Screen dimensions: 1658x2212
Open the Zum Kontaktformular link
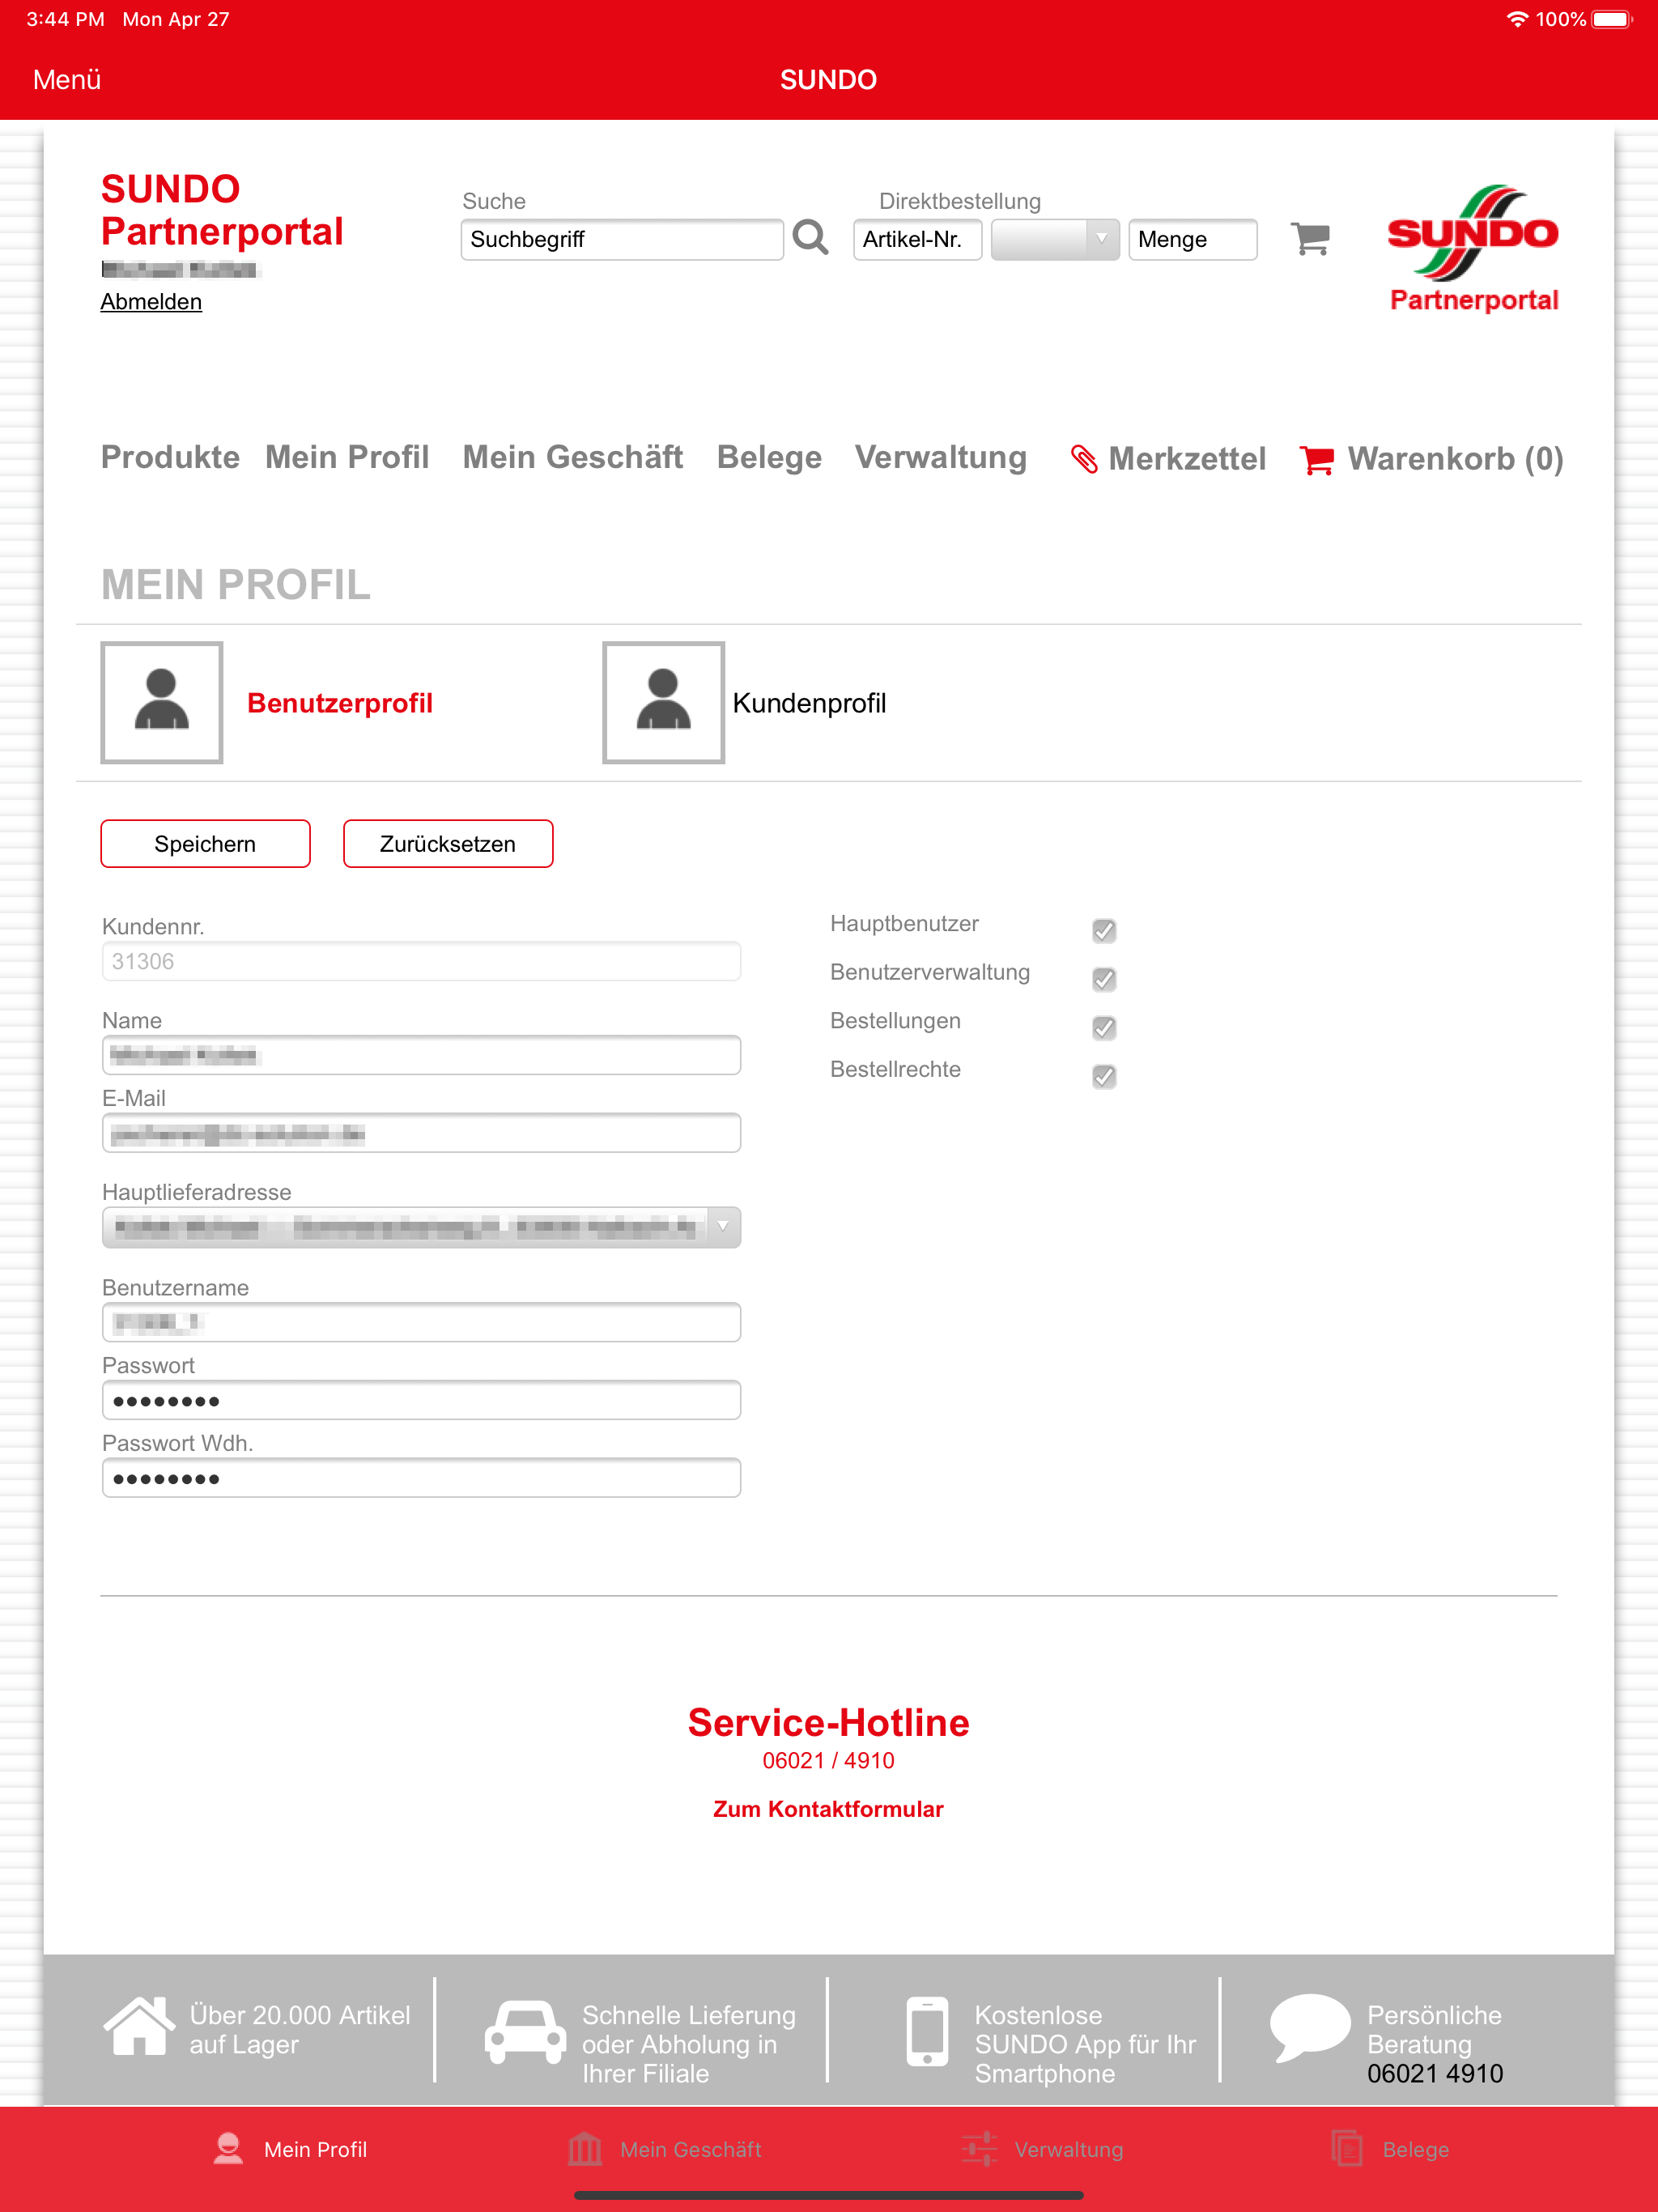tap(828, 1809)
